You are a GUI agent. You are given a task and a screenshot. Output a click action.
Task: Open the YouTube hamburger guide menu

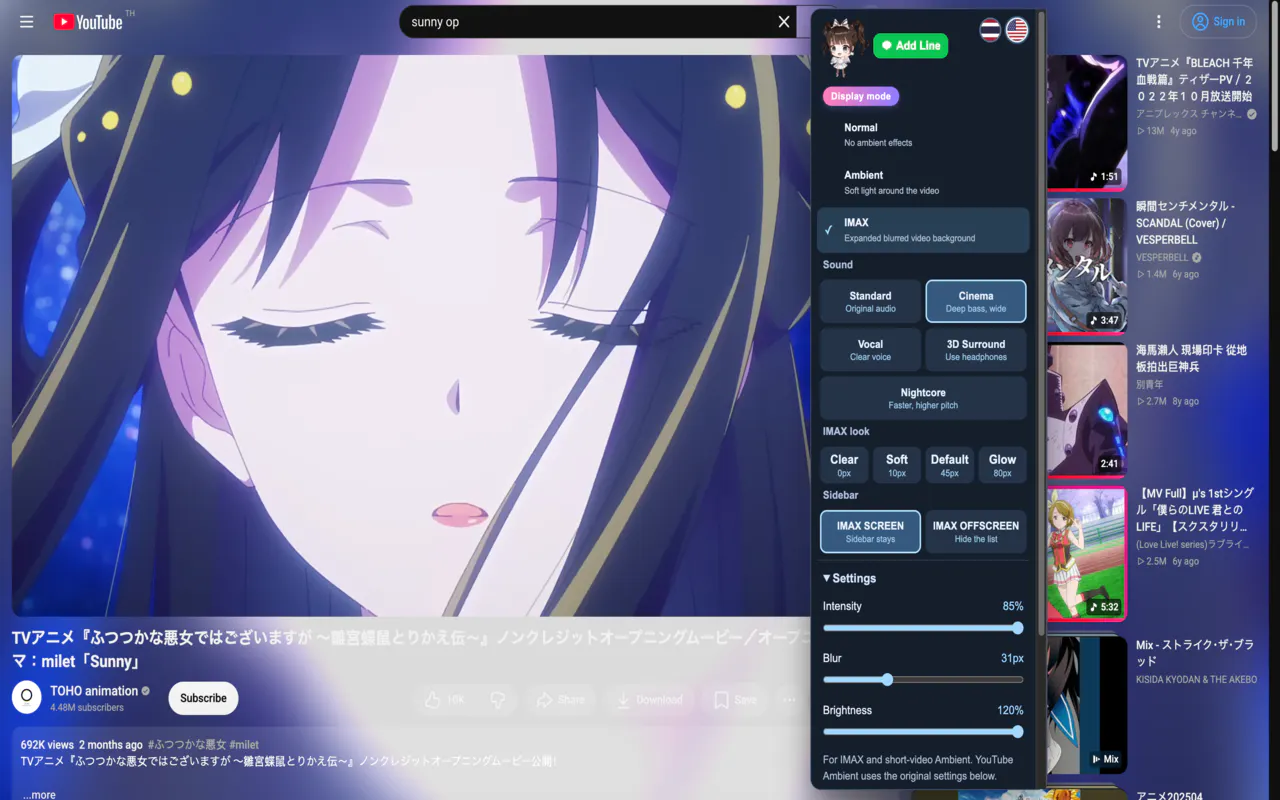pos(27,22)
